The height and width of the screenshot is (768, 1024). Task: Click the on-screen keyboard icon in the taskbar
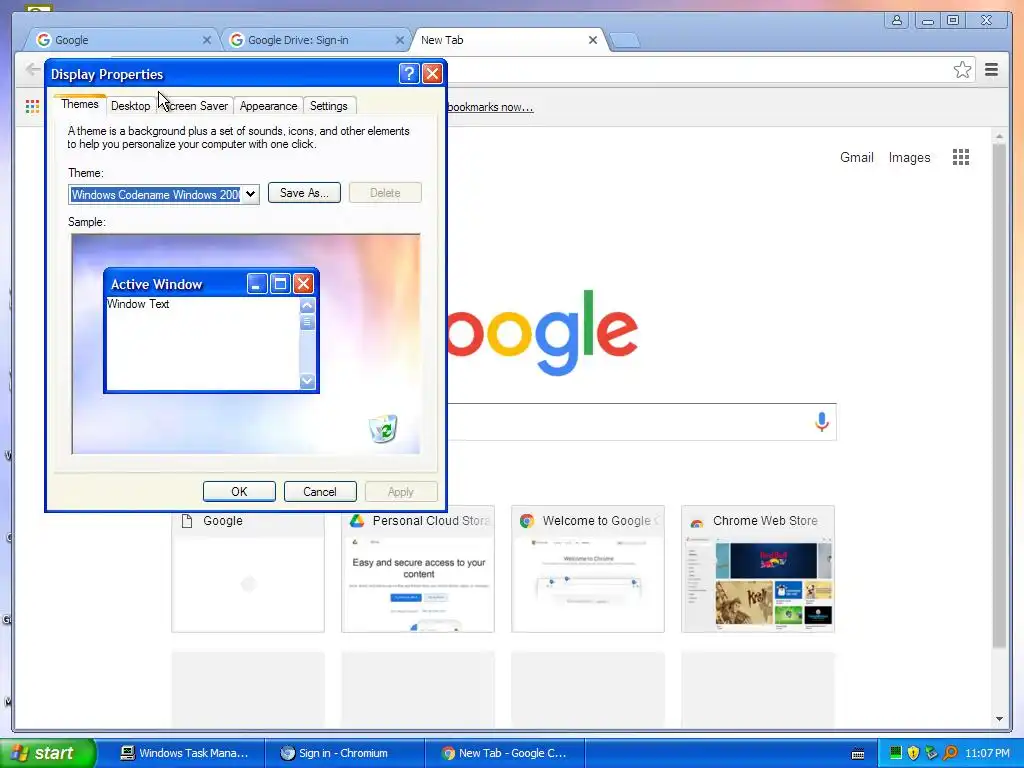coord(858,754)
